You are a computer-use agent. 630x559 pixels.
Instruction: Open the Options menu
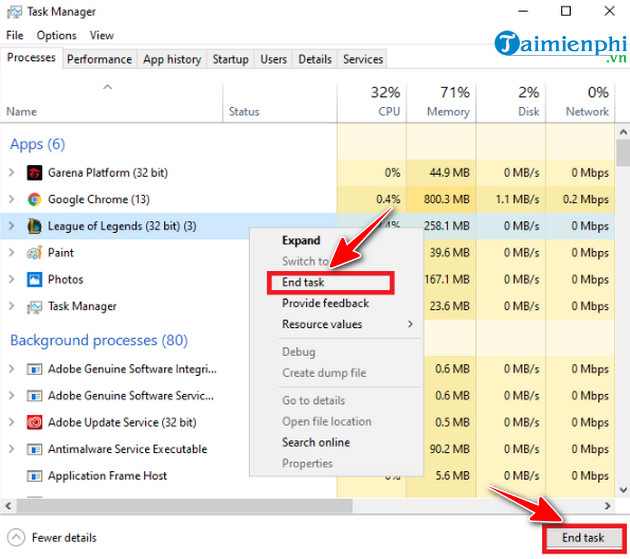(56, 35)
